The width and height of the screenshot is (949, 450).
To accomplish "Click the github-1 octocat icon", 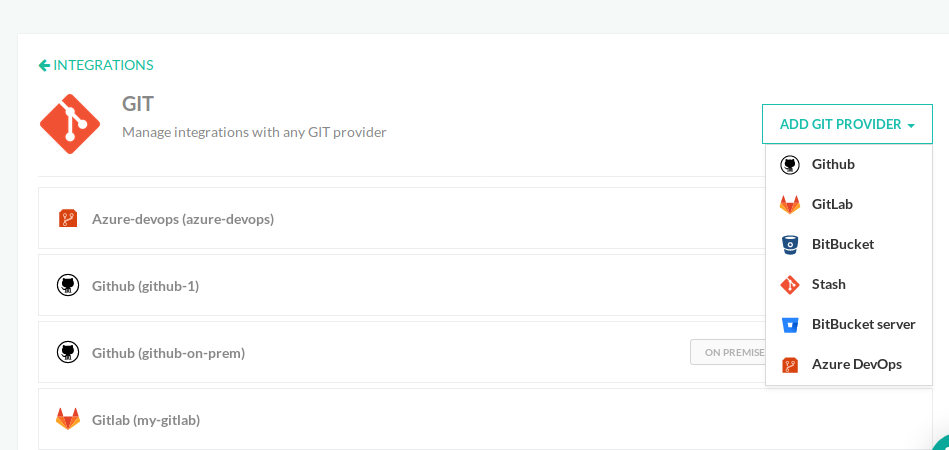I will point(68,286).
